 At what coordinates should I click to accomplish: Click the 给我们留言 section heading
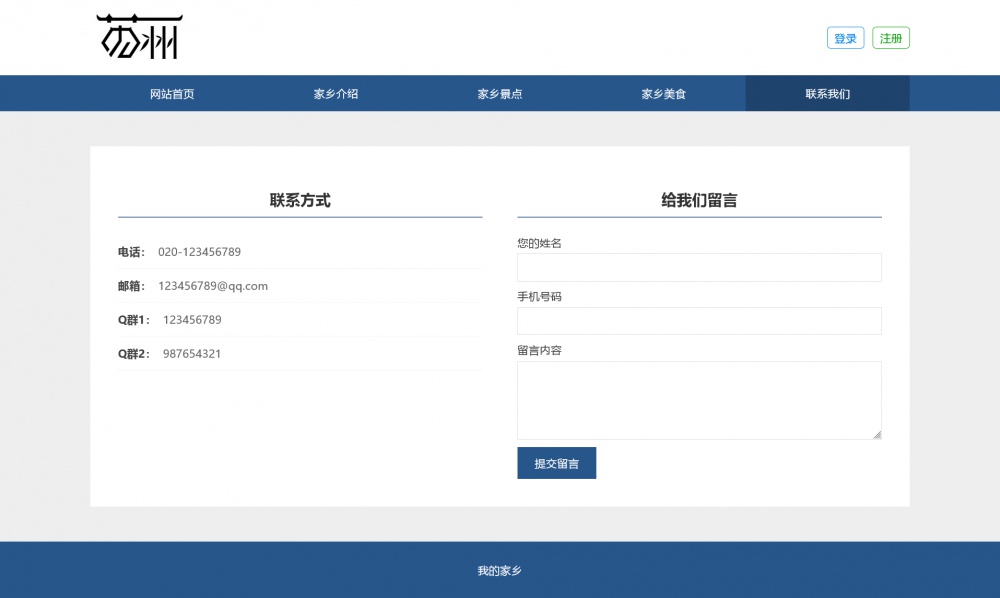(699, 200)
